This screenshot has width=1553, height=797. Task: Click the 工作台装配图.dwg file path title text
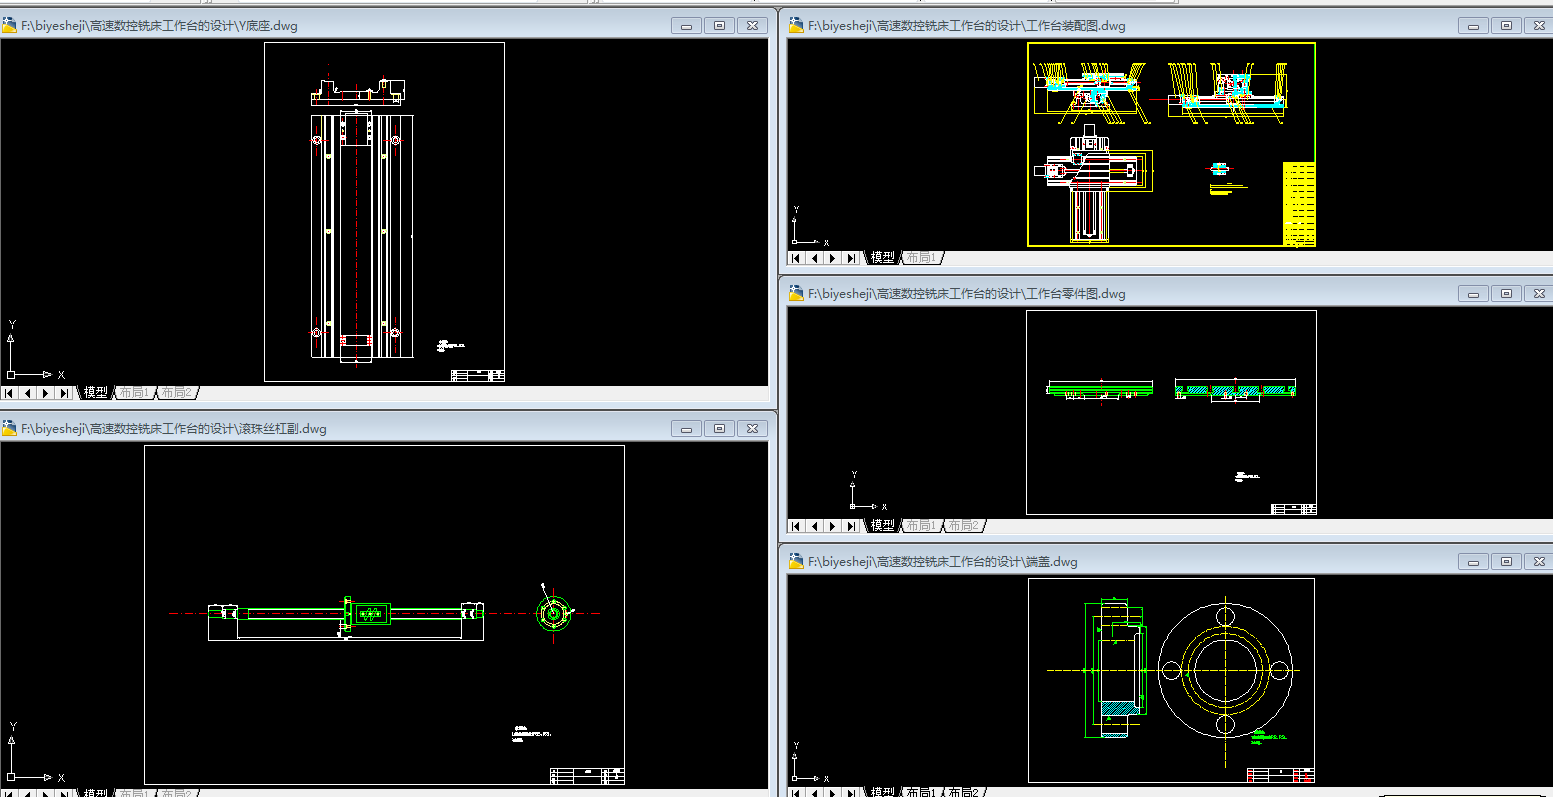(x=967, y=26)
